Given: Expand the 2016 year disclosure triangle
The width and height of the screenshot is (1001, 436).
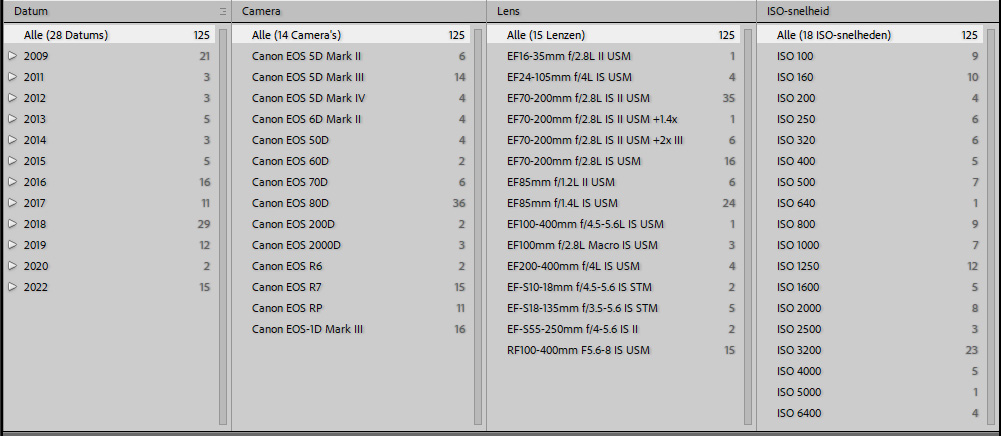Looking at the screenshot, I should [x=13, y=182].
